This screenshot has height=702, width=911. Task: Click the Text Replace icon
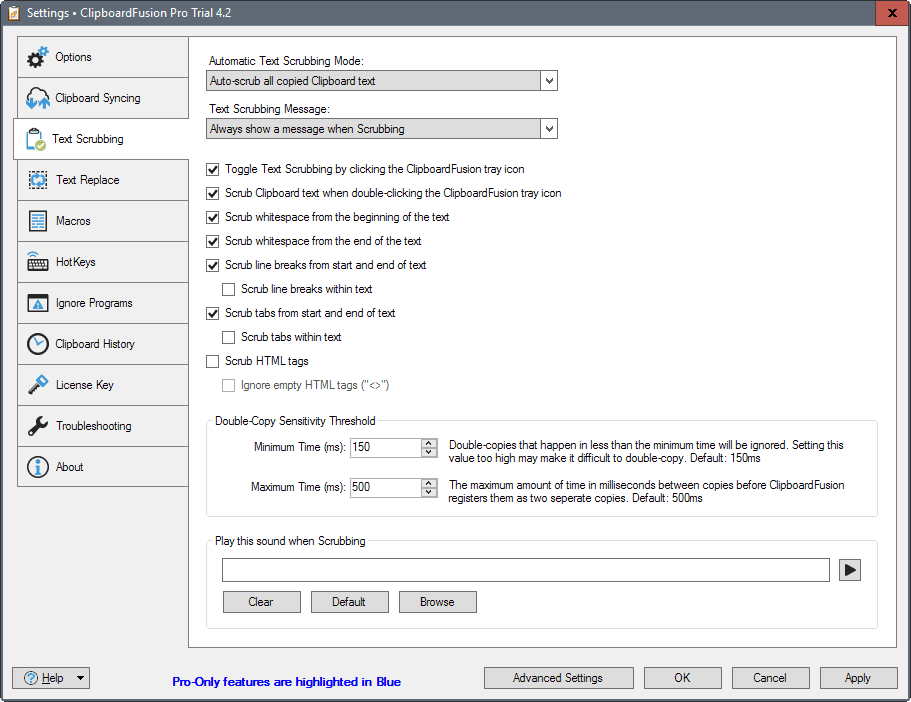38,180
